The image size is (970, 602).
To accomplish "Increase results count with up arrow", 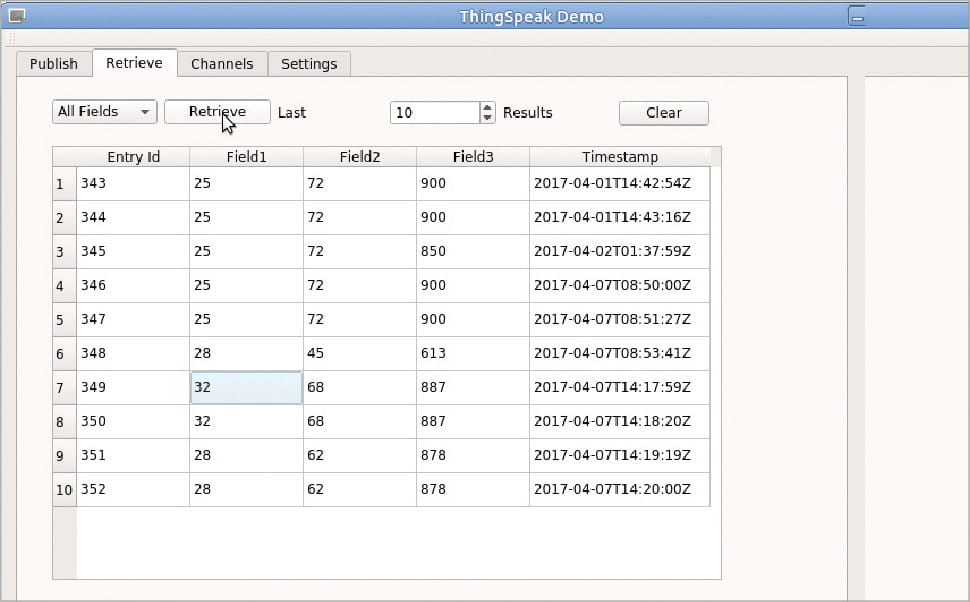I will click(x=487, y=107).
